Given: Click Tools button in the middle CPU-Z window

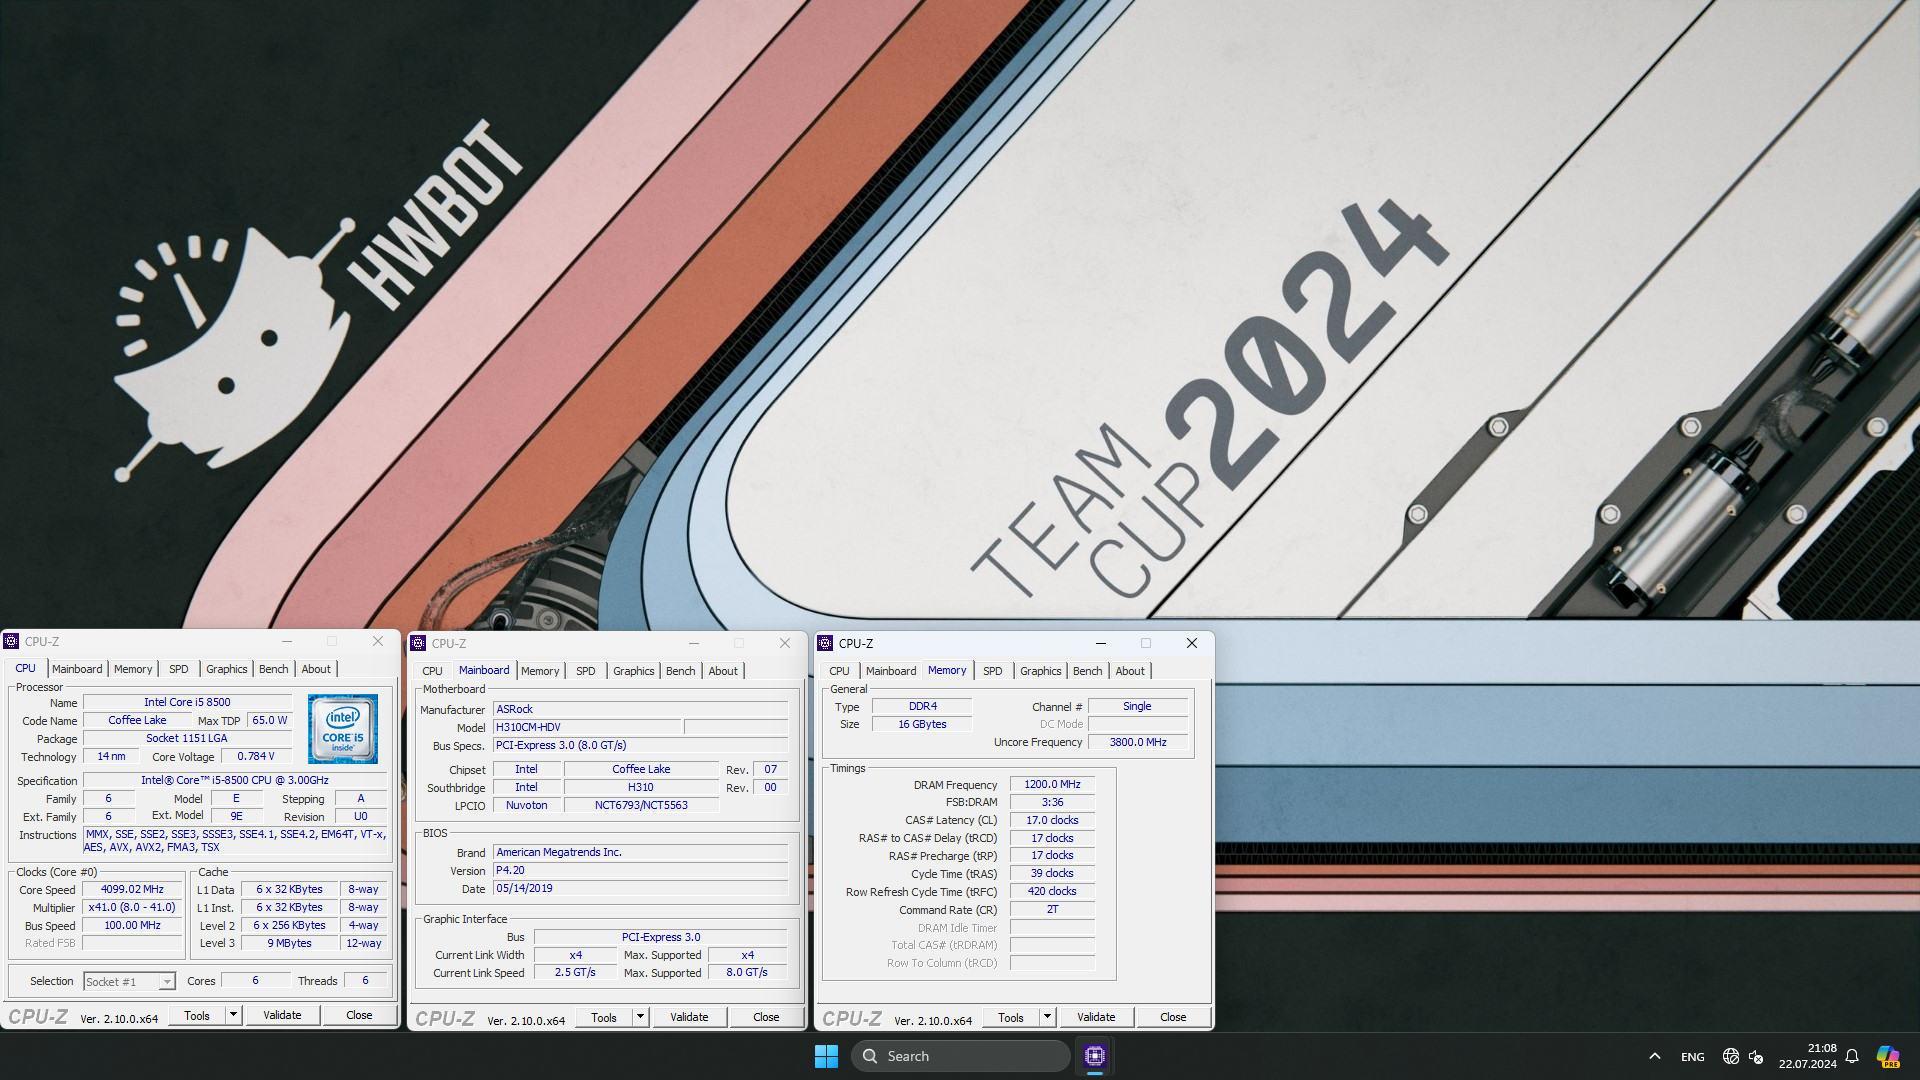Looking at the screenshot, I should (x=604, y=1017).
